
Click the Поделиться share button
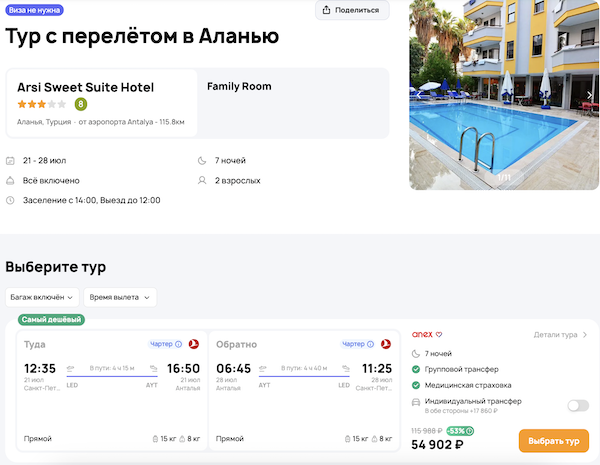click(x=352, y=10)
